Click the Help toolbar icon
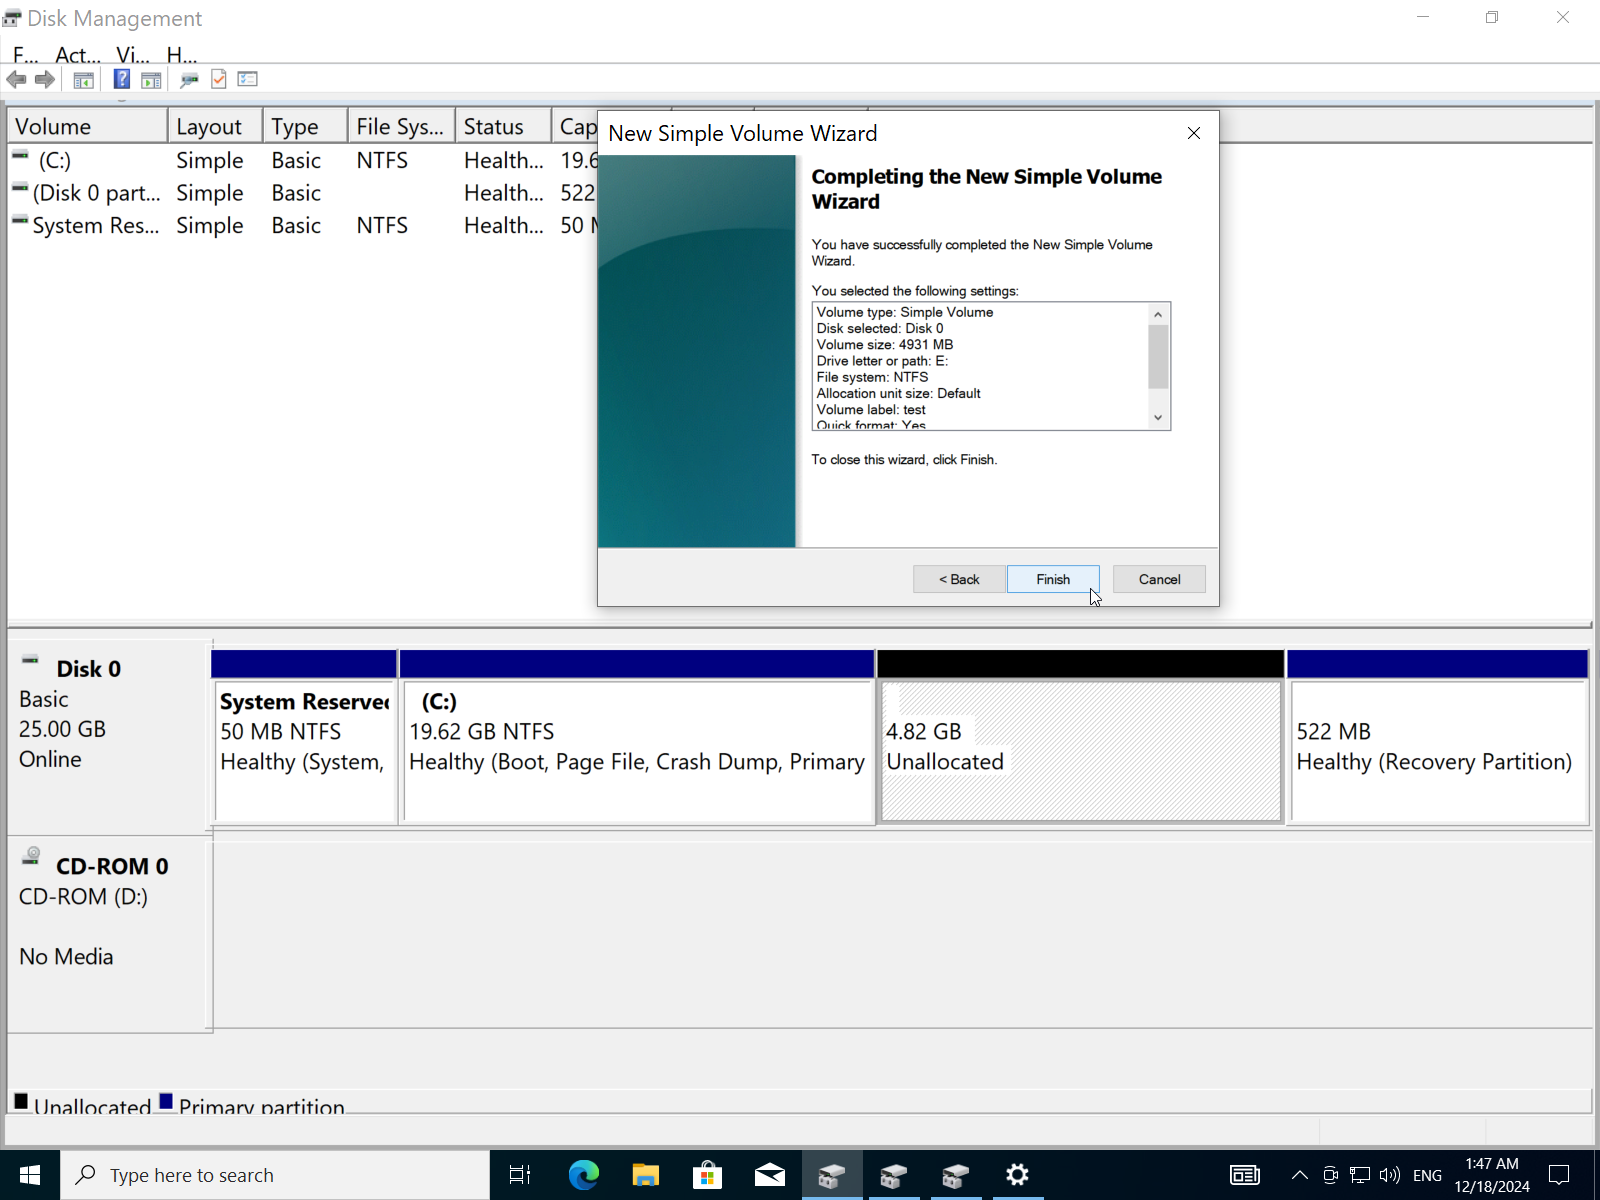The image size is (1600, 1200). [x=121, y=80]
